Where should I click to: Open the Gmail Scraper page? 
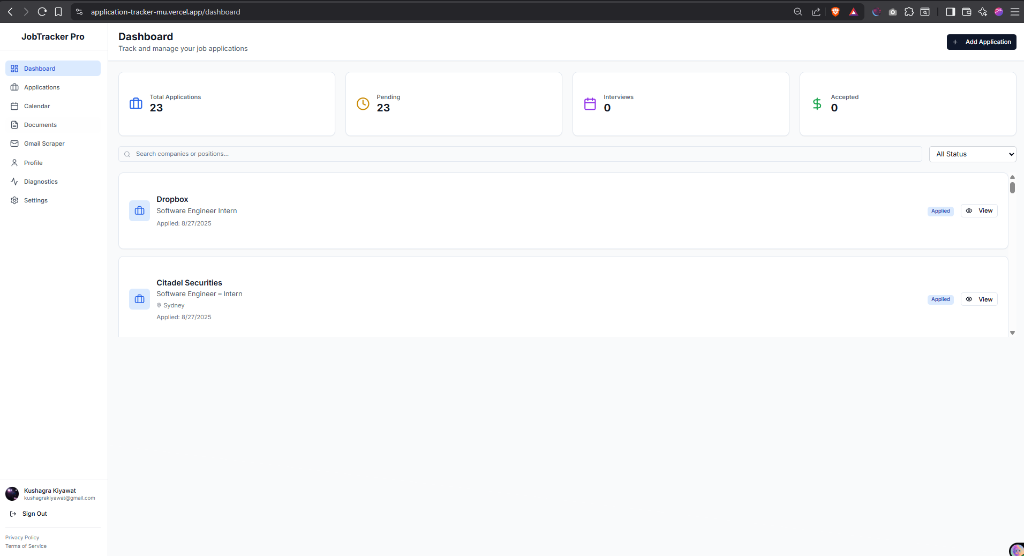(x=53, y=144)
